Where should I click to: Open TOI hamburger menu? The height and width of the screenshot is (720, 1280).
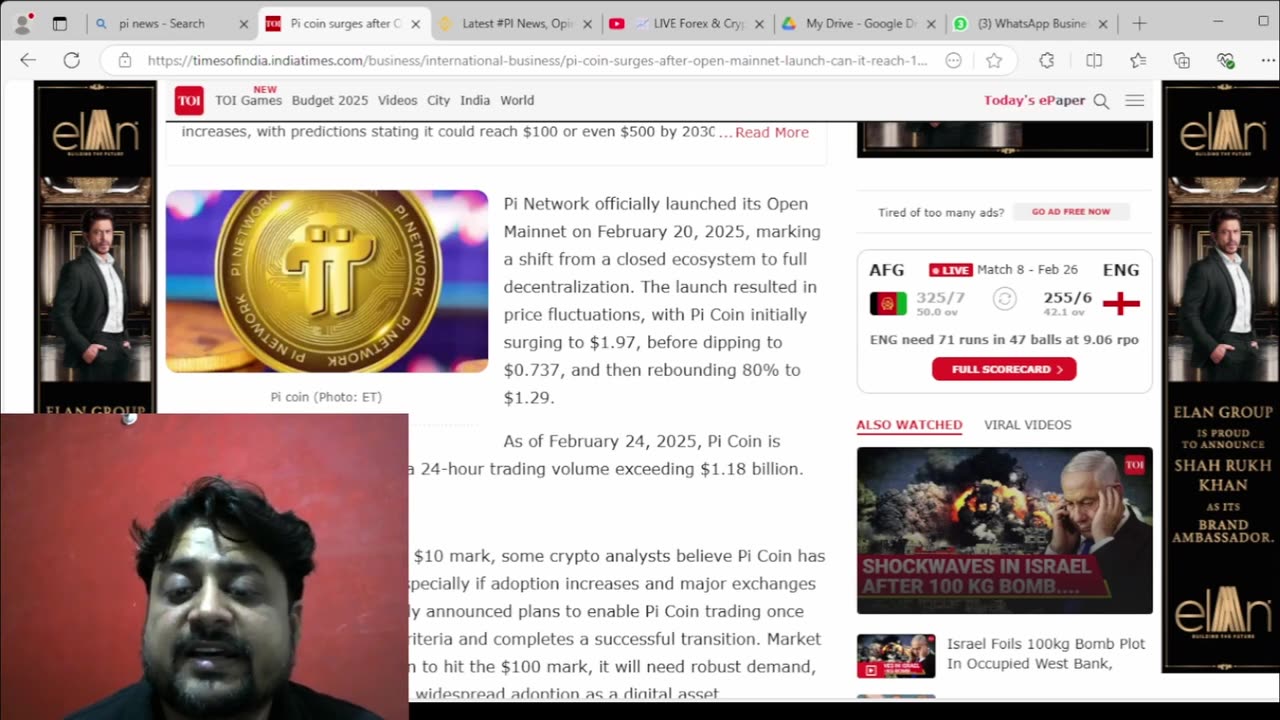pos(1134,100)
